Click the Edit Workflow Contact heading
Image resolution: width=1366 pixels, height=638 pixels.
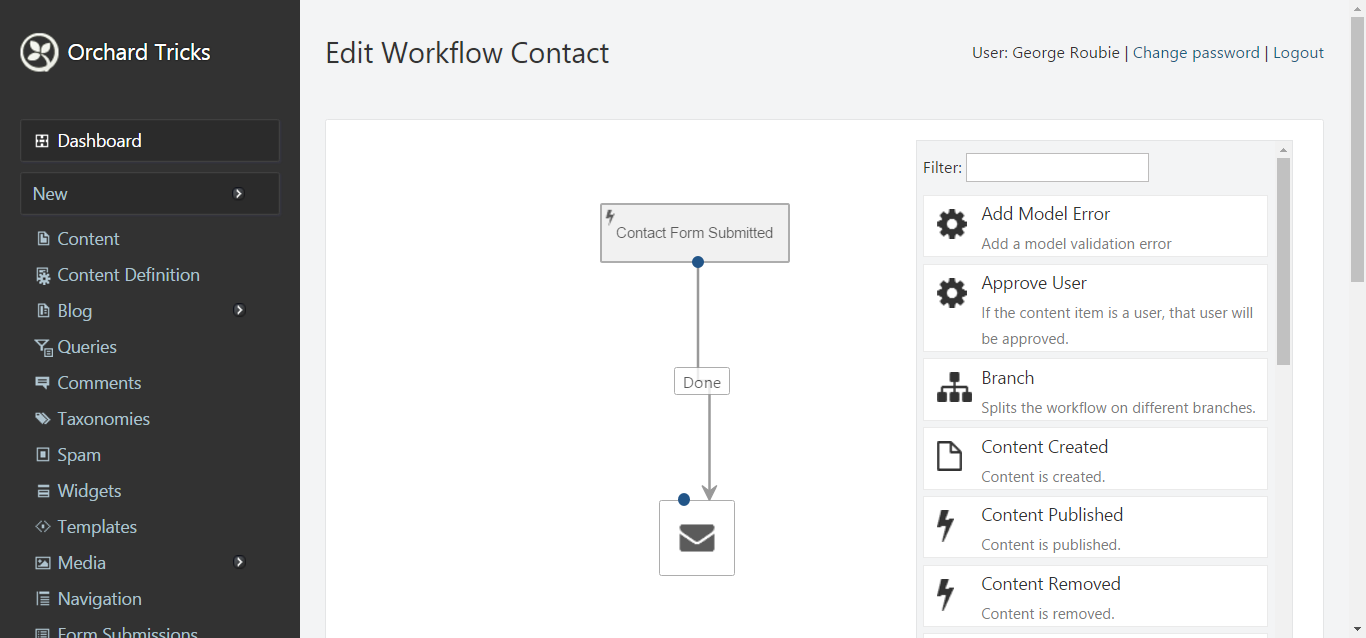point(467,53)
